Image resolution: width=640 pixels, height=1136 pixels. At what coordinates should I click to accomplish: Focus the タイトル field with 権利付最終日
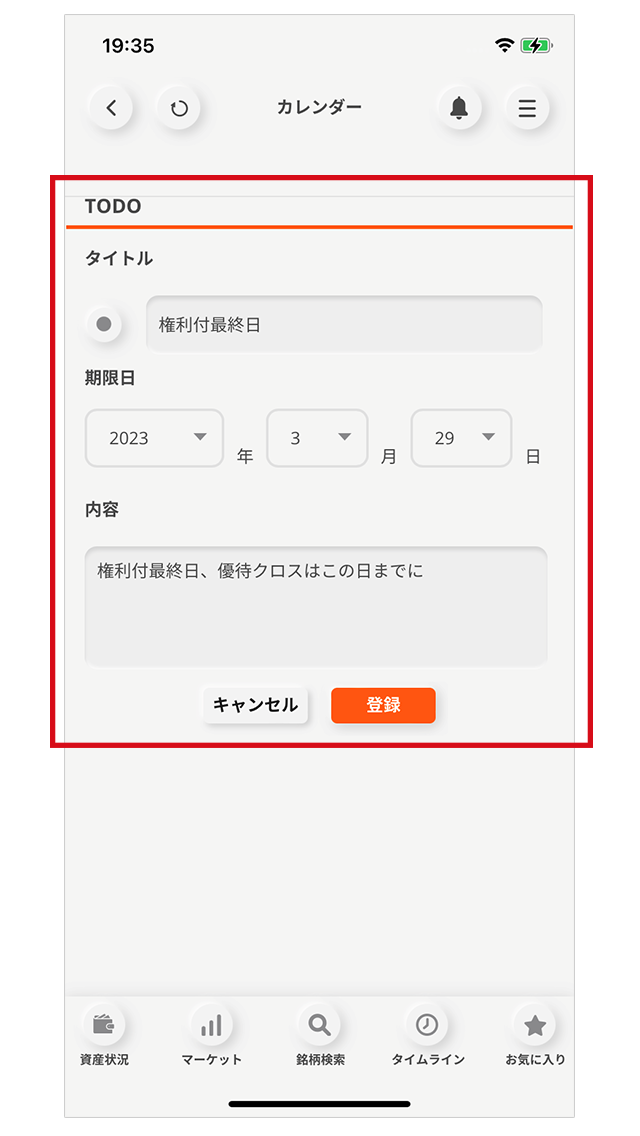tap(344, 324)
